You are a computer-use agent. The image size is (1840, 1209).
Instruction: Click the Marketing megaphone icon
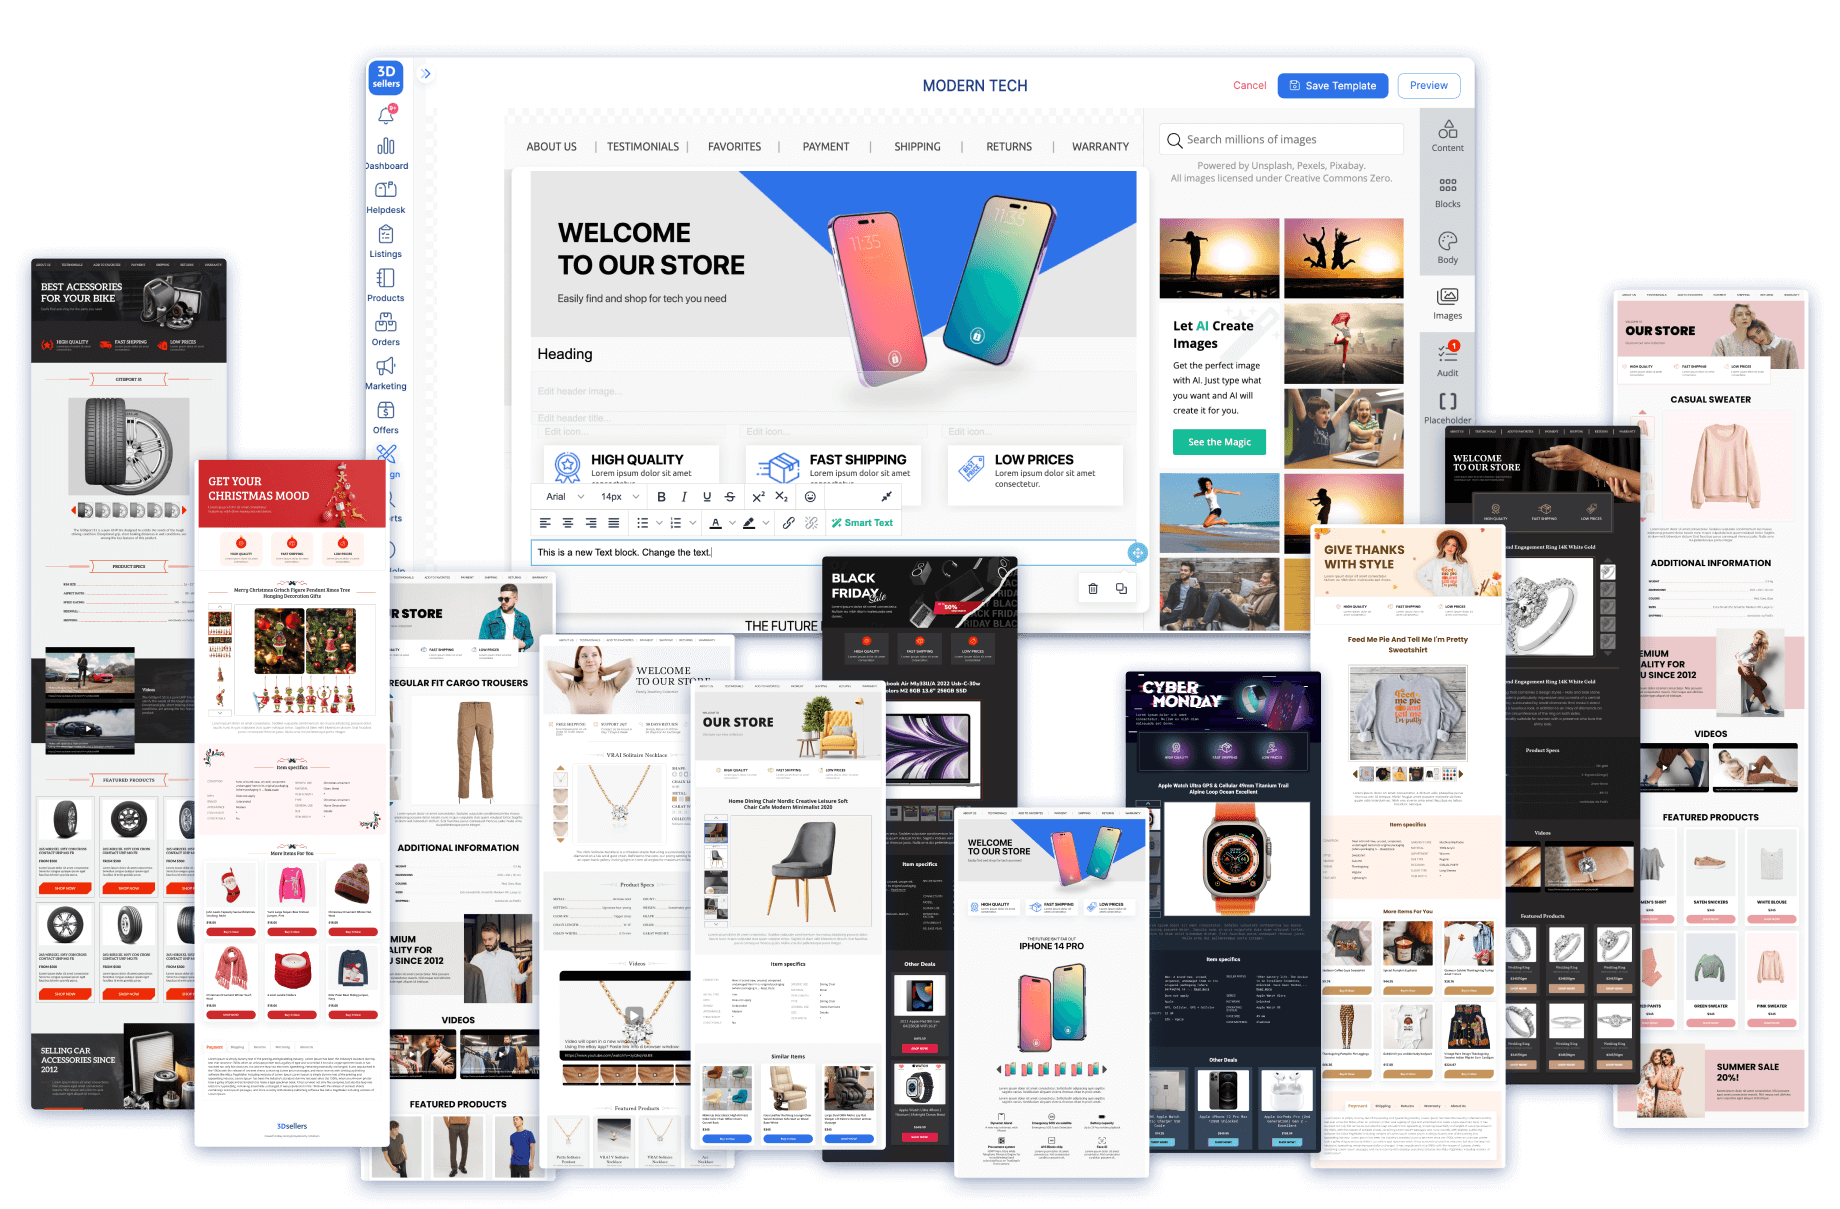pos(386,367)
